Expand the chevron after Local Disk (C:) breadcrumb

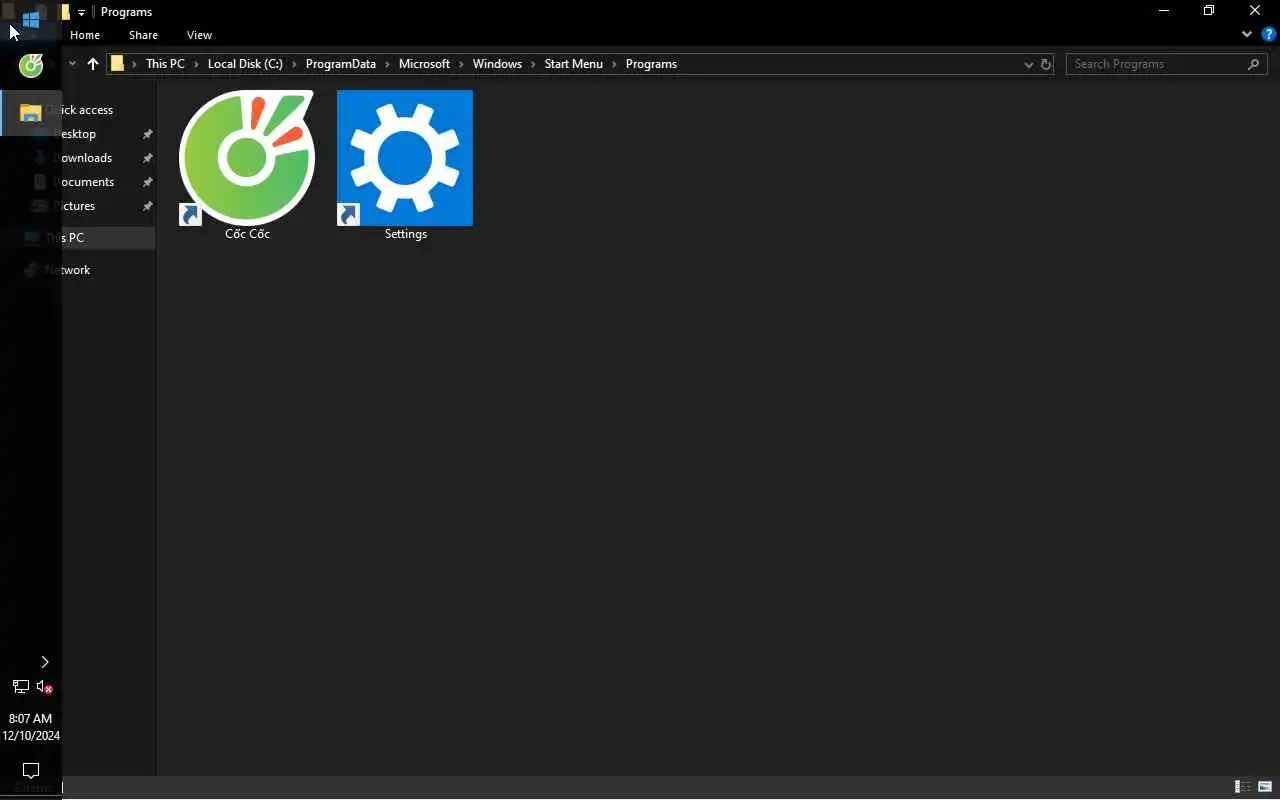point(294,64)
